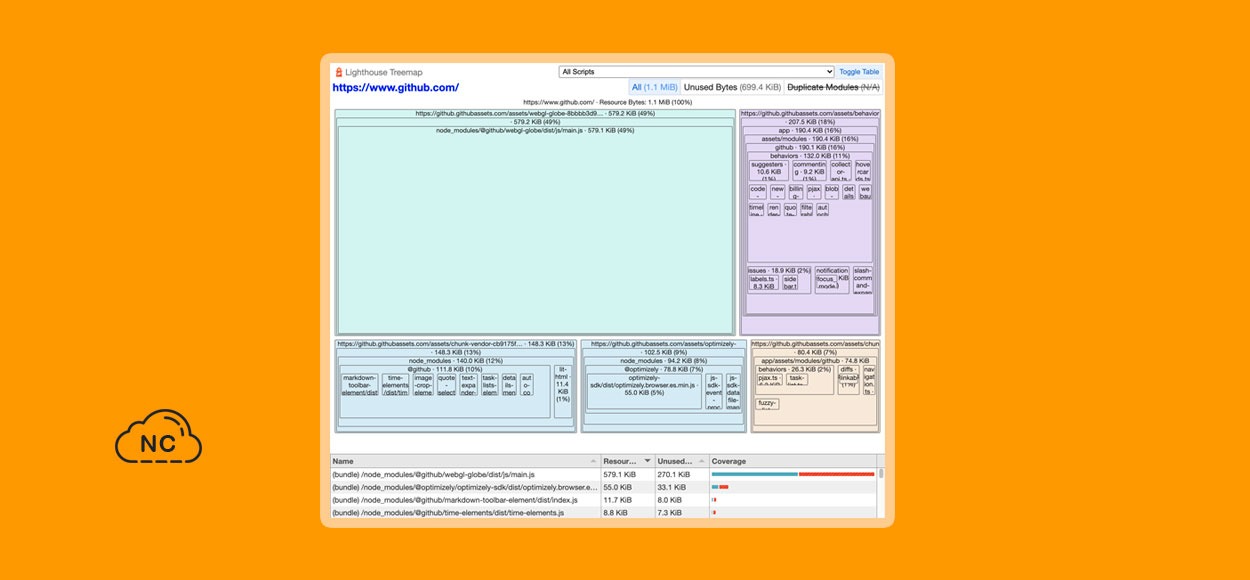Click the 33.1 KiB unused cell
The image size is (1250, 580).
[681, 487]
